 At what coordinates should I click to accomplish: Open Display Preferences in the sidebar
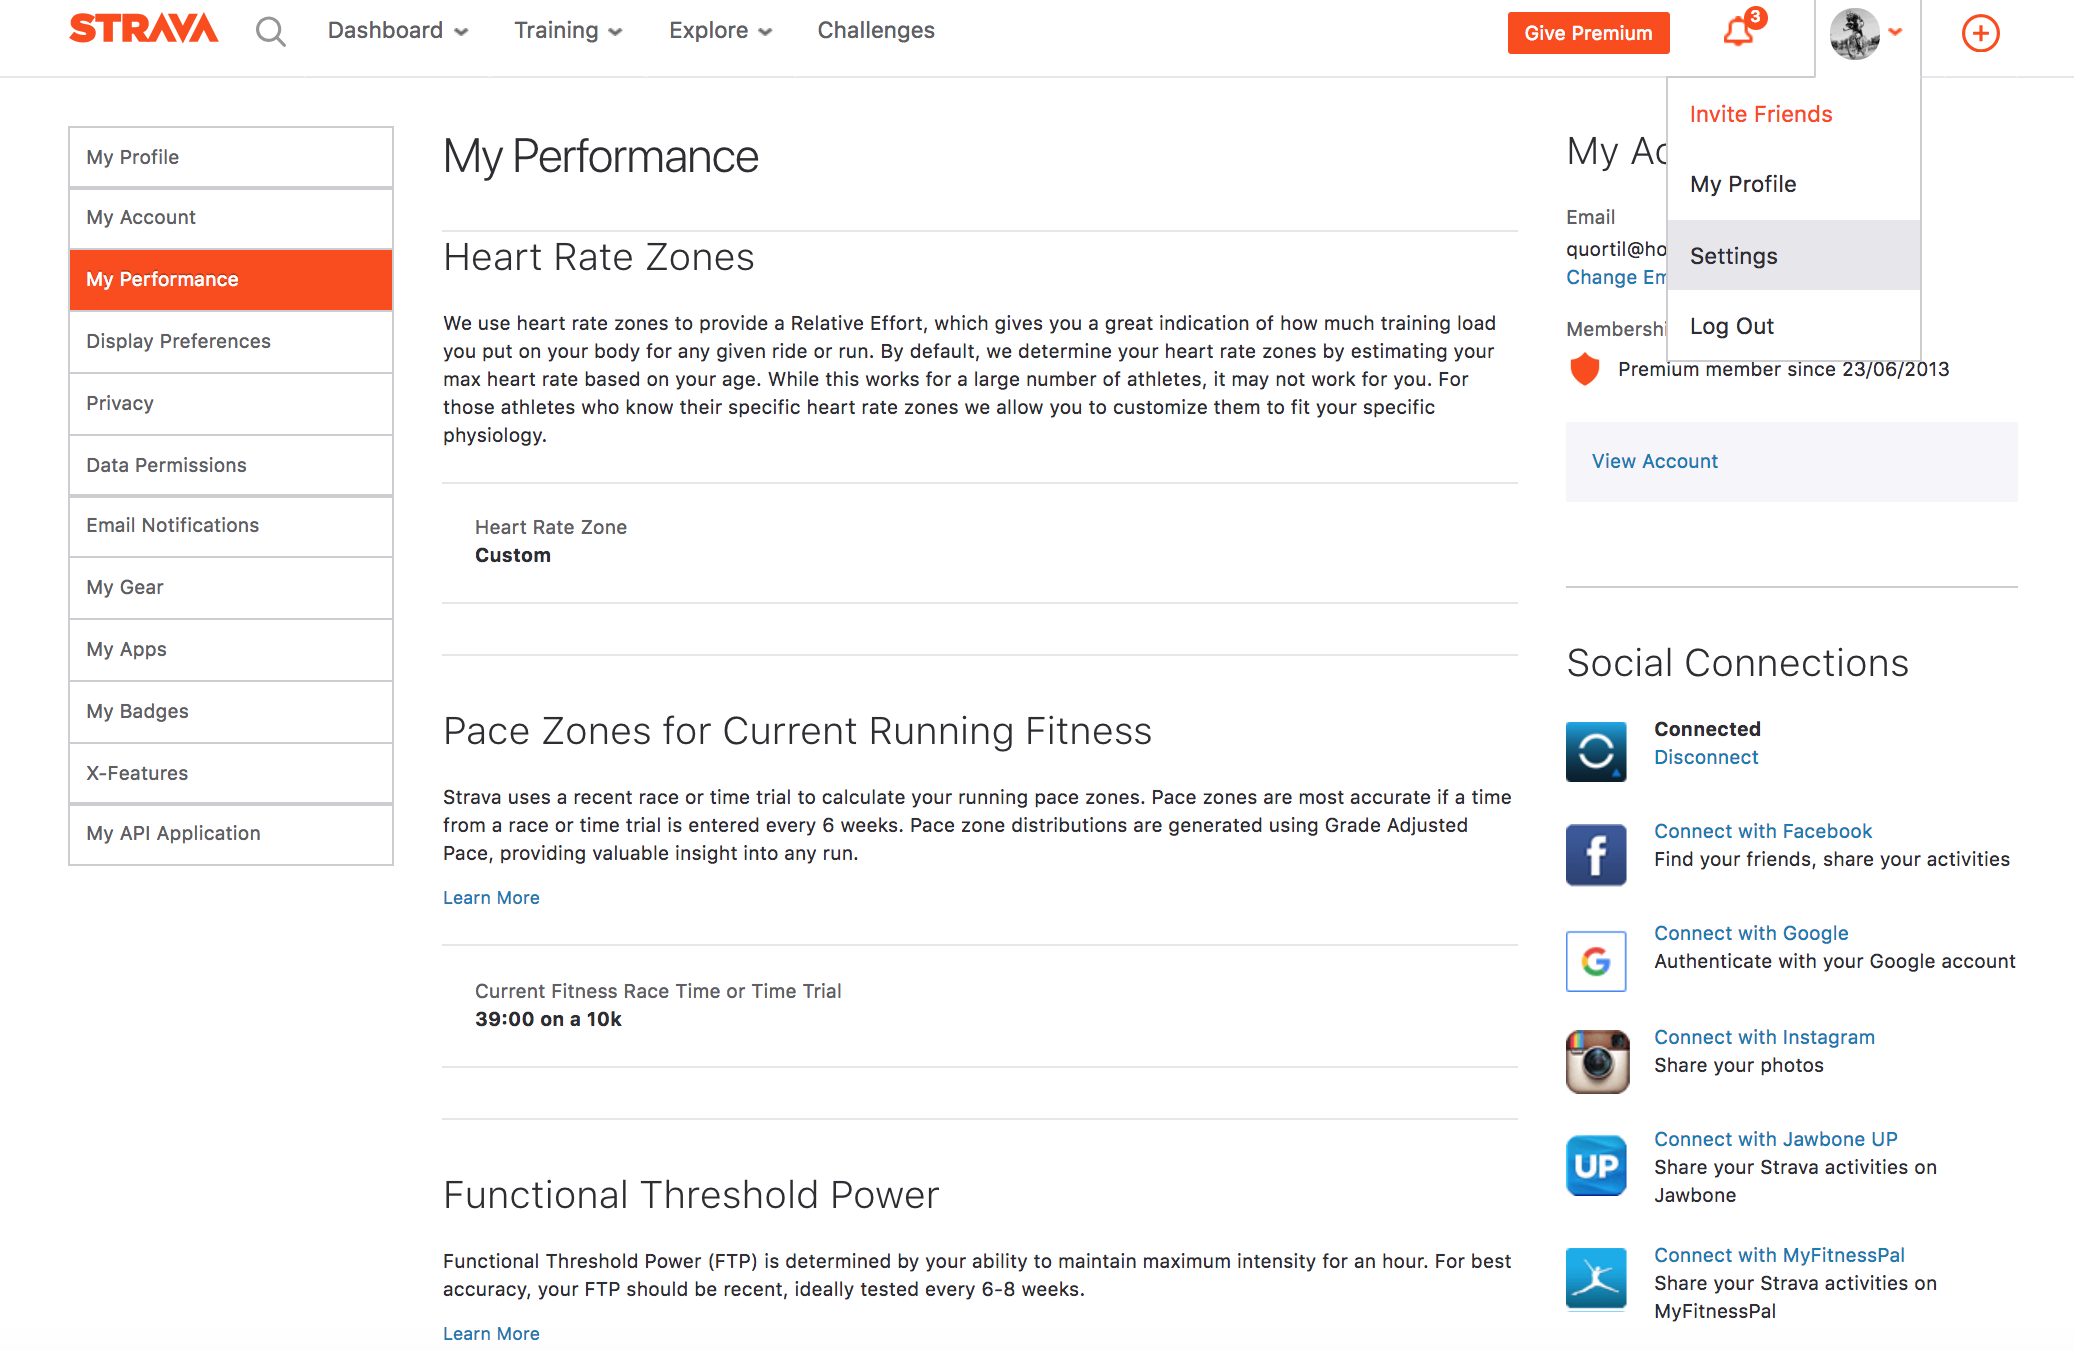[178, 341]
